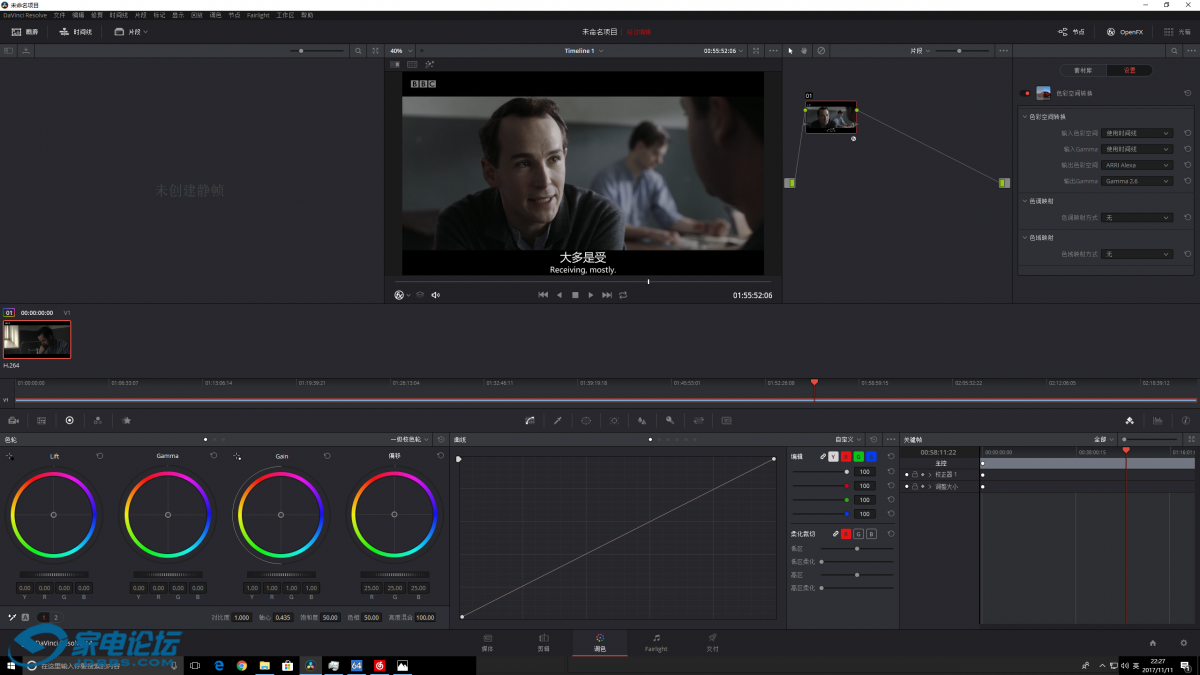Open the Curves palette icon

click(530, 421)
